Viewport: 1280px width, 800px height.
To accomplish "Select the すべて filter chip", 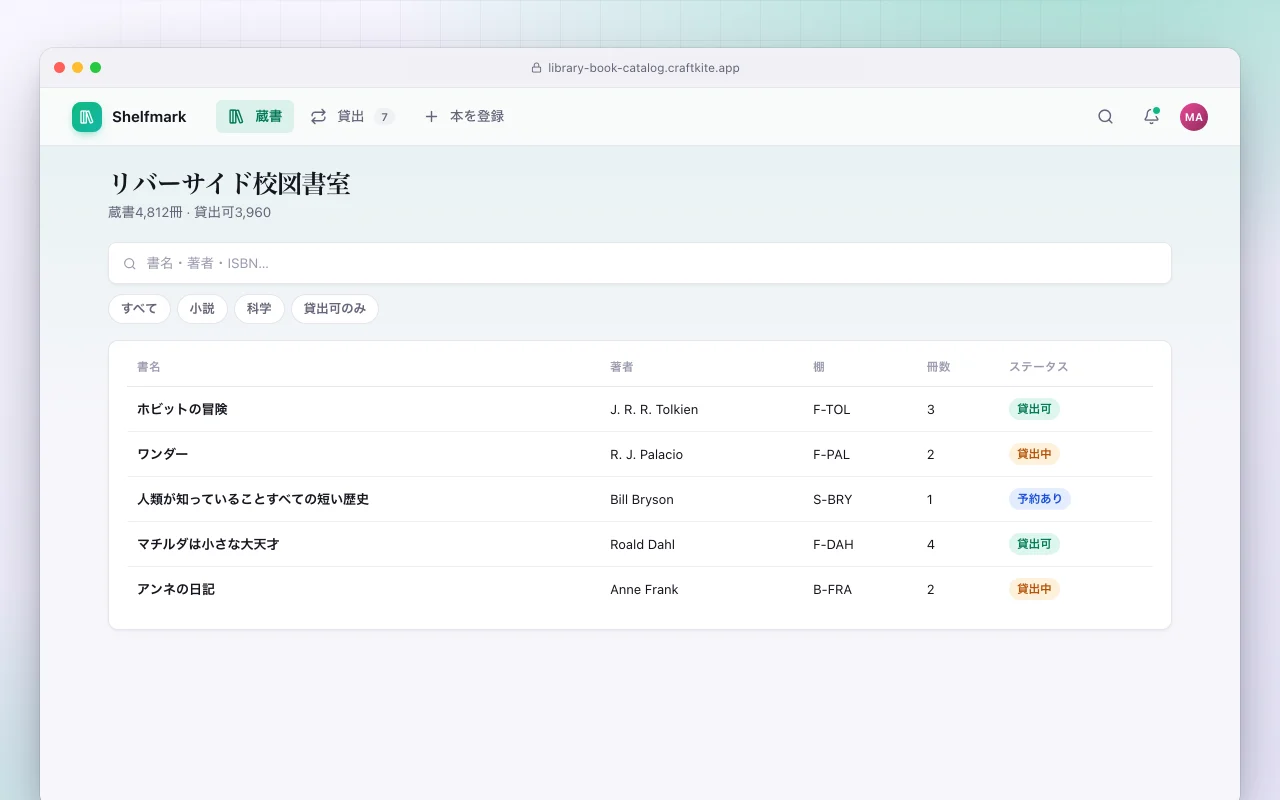I will pos(139,309).
